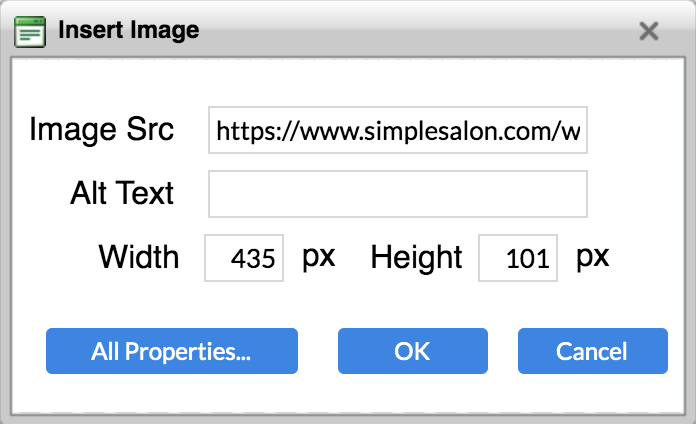Click the Alt Text label
This screenshot has height=424, width=696.
[122, 194]
